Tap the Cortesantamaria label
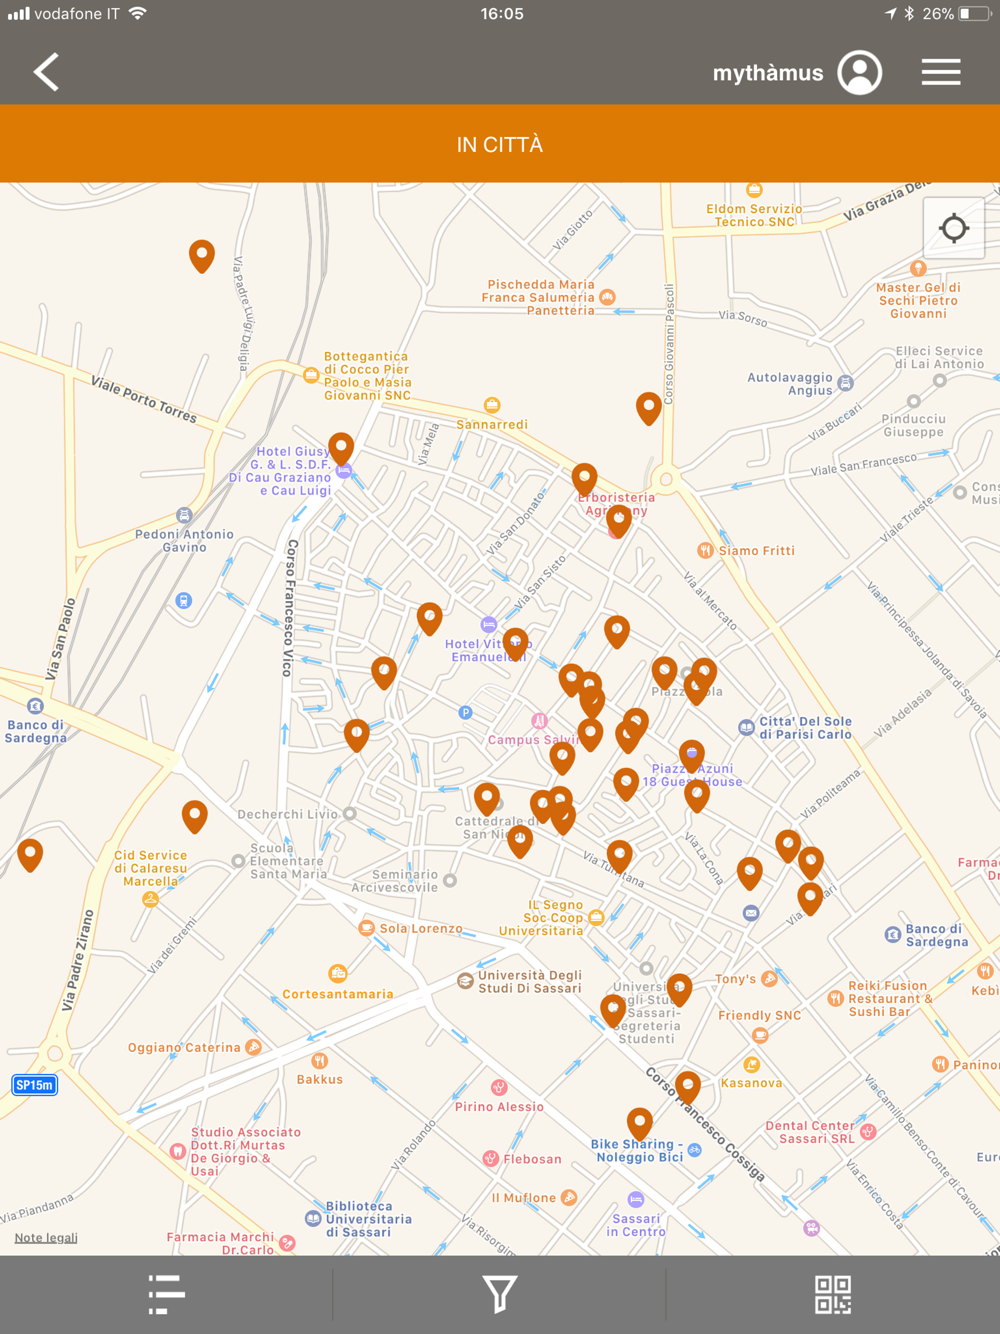 [338, 994]
